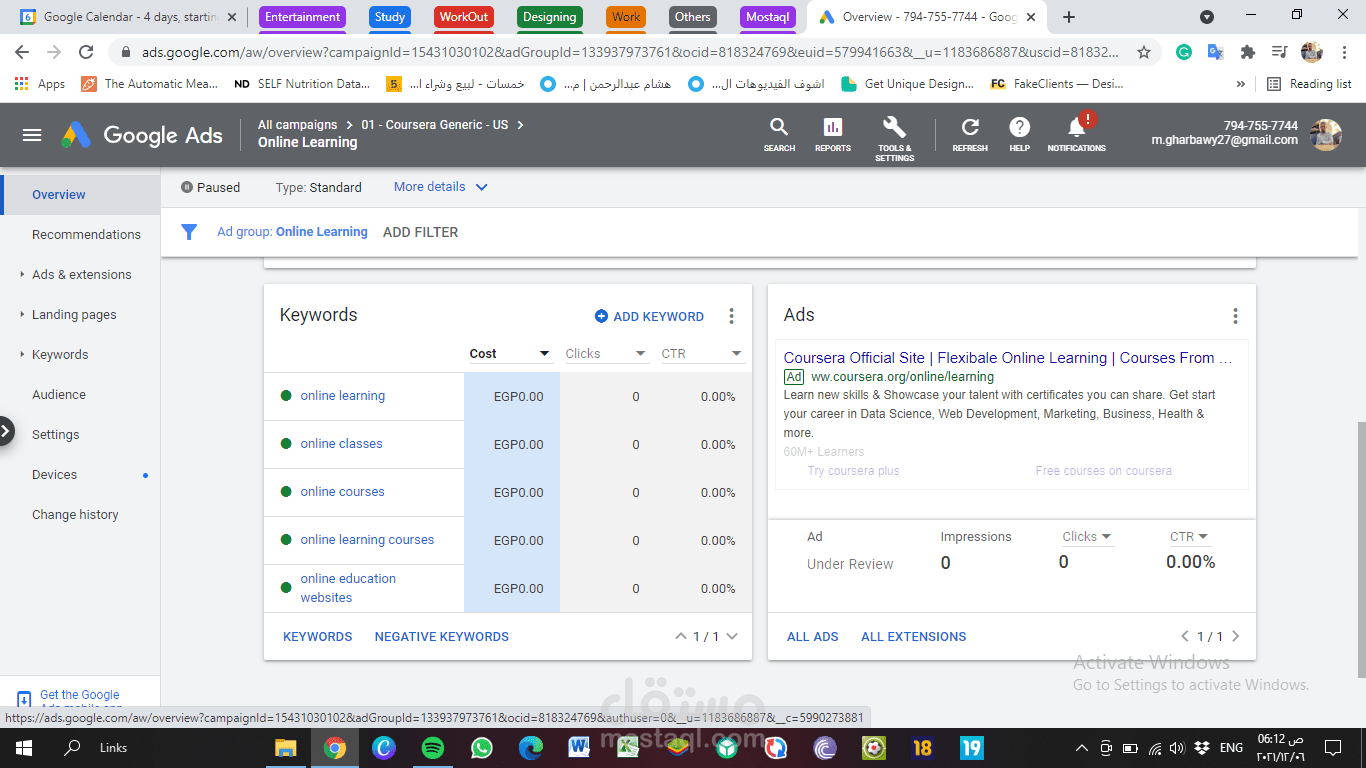Switch to the Google Calendar tab
The height and width of the screenshot is (768, 1366).
130,17
